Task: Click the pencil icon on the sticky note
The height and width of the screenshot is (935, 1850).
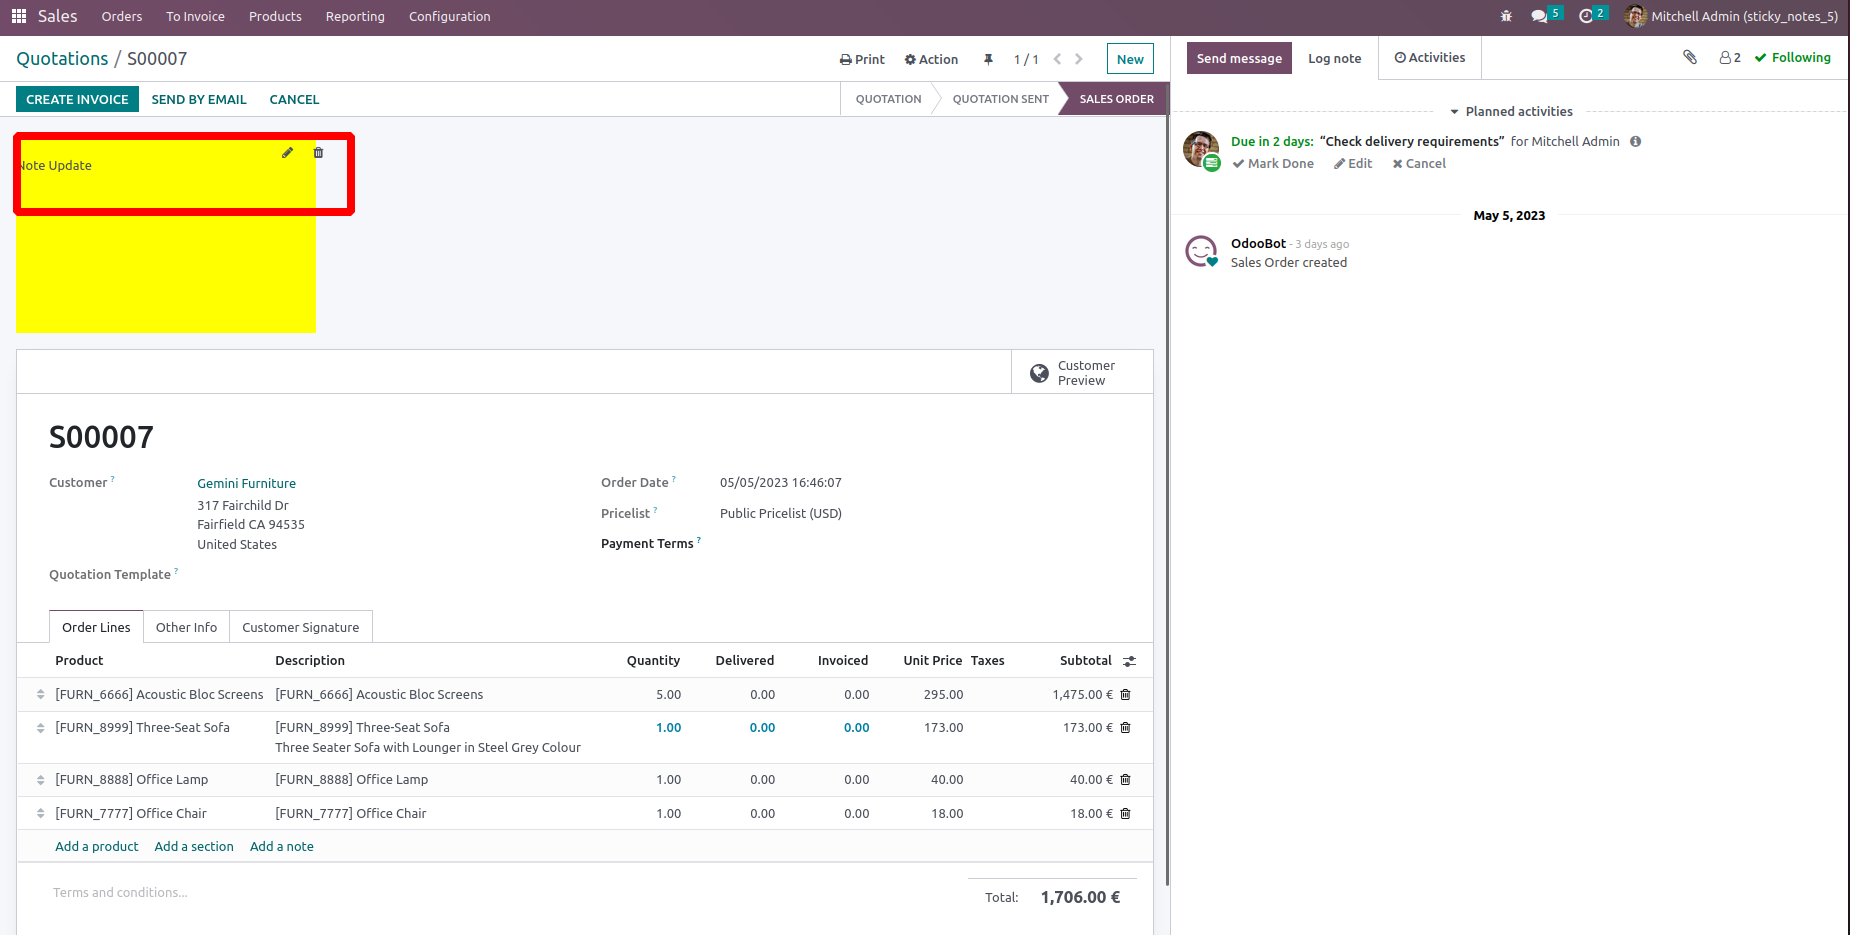Action: click(287, 153)
